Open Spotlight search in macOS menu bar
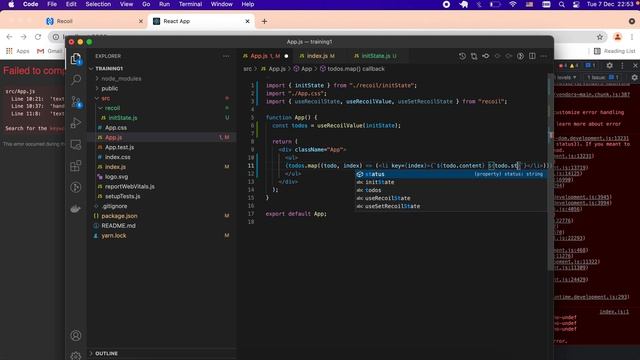Screen dimensions: 640x360 562,4
